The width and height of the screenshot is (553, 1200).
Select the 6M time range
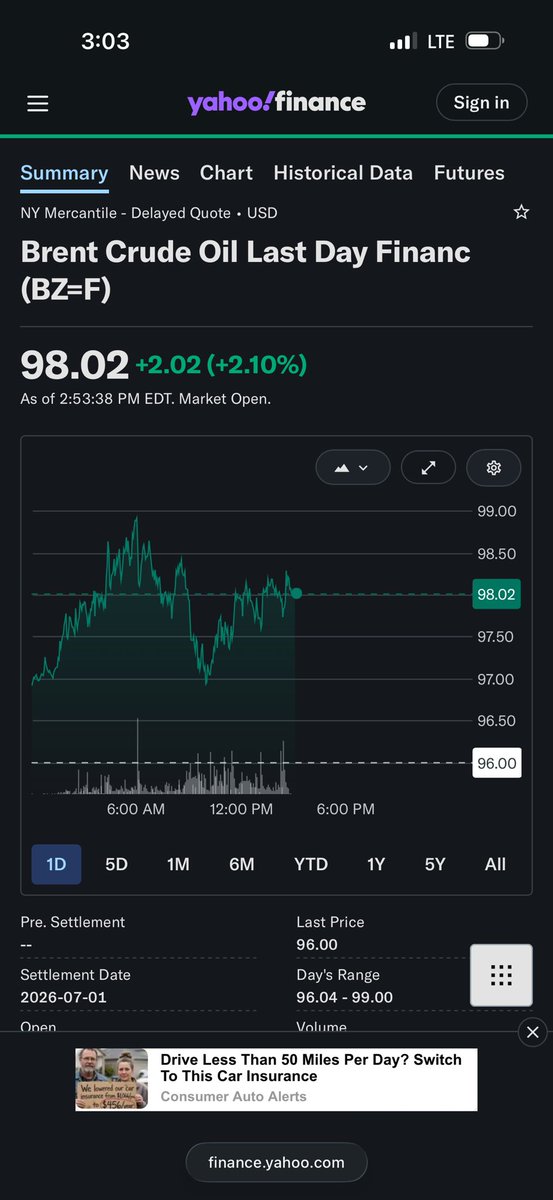[x=242, y=864]
